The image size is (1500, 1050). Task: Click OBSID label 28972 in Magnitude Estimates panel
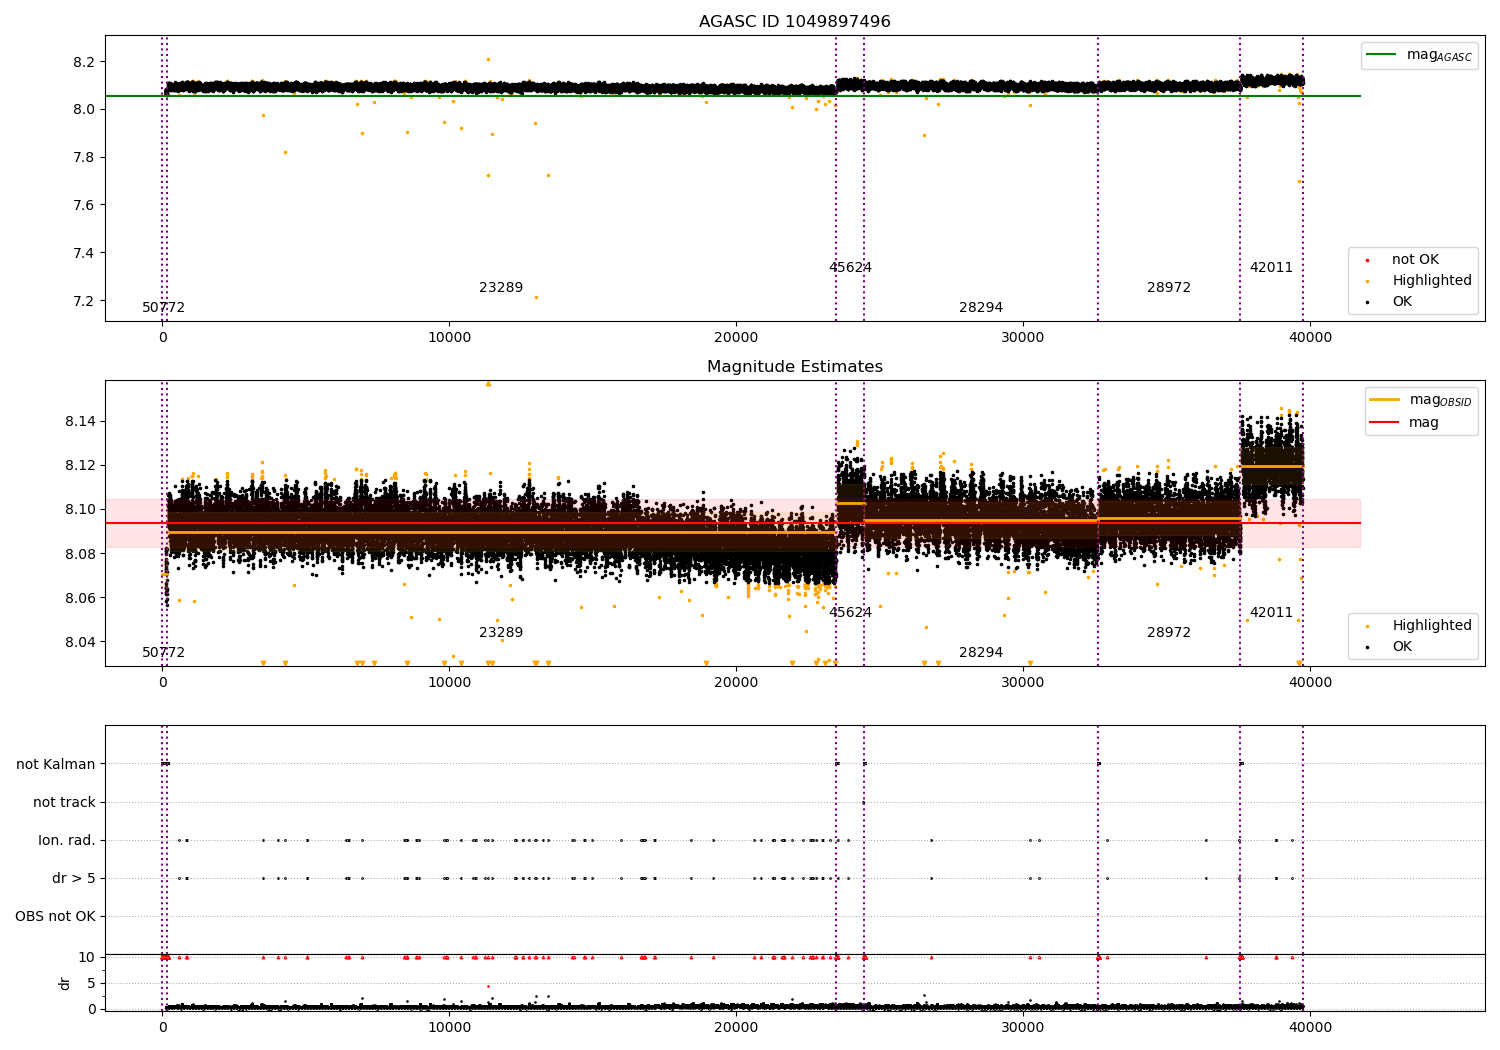tap(1169, 633)
